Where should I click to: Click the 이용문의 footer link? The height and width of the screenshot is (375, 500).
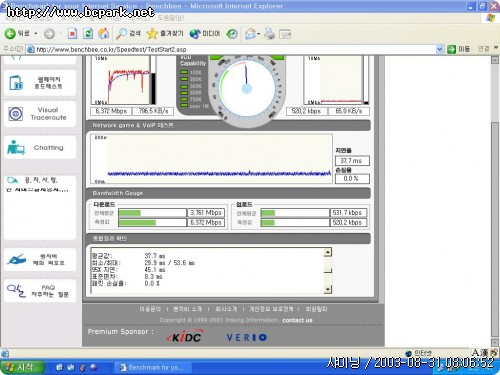point(150,309)
